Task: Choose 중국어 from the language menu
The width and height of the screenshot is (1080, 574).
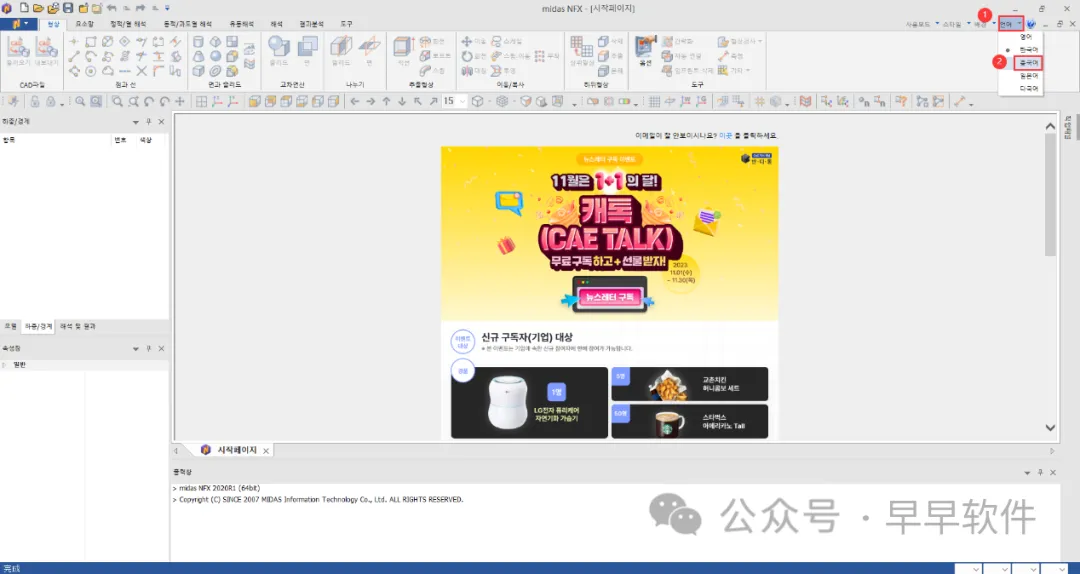Action: coord(1028,63)
